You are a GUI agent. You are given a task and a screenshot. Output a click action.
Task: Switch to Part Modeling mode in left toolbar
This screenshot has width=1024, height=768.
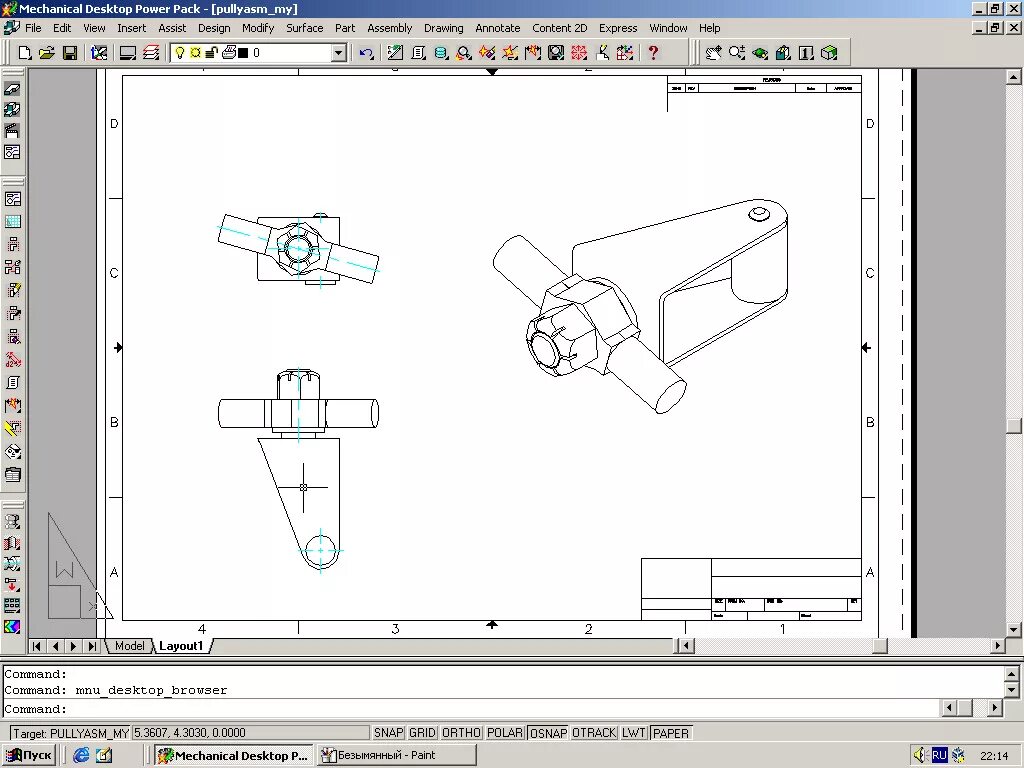12,89
